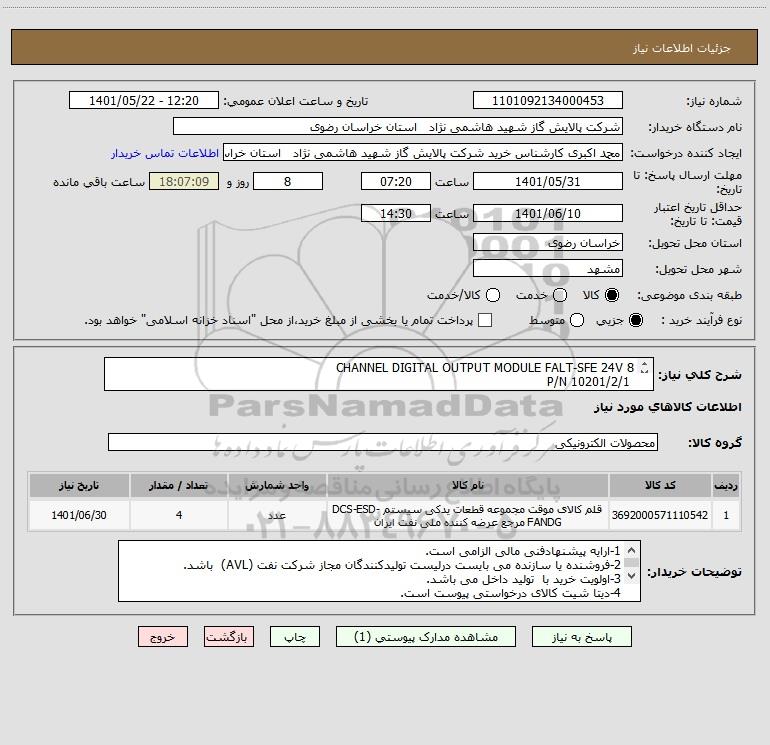The height and width of the screenshot is (745, 770).
Task: Click the stepper arrows in شرح کلی نیاز box
Action: 645,367
